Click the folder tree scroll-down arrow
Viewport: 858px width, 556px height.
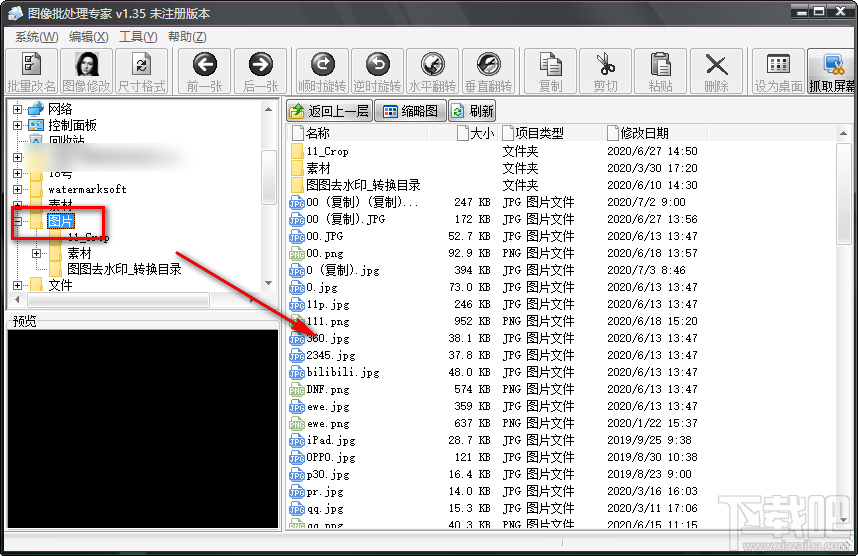pyautogui.click(x=268, y=283)
